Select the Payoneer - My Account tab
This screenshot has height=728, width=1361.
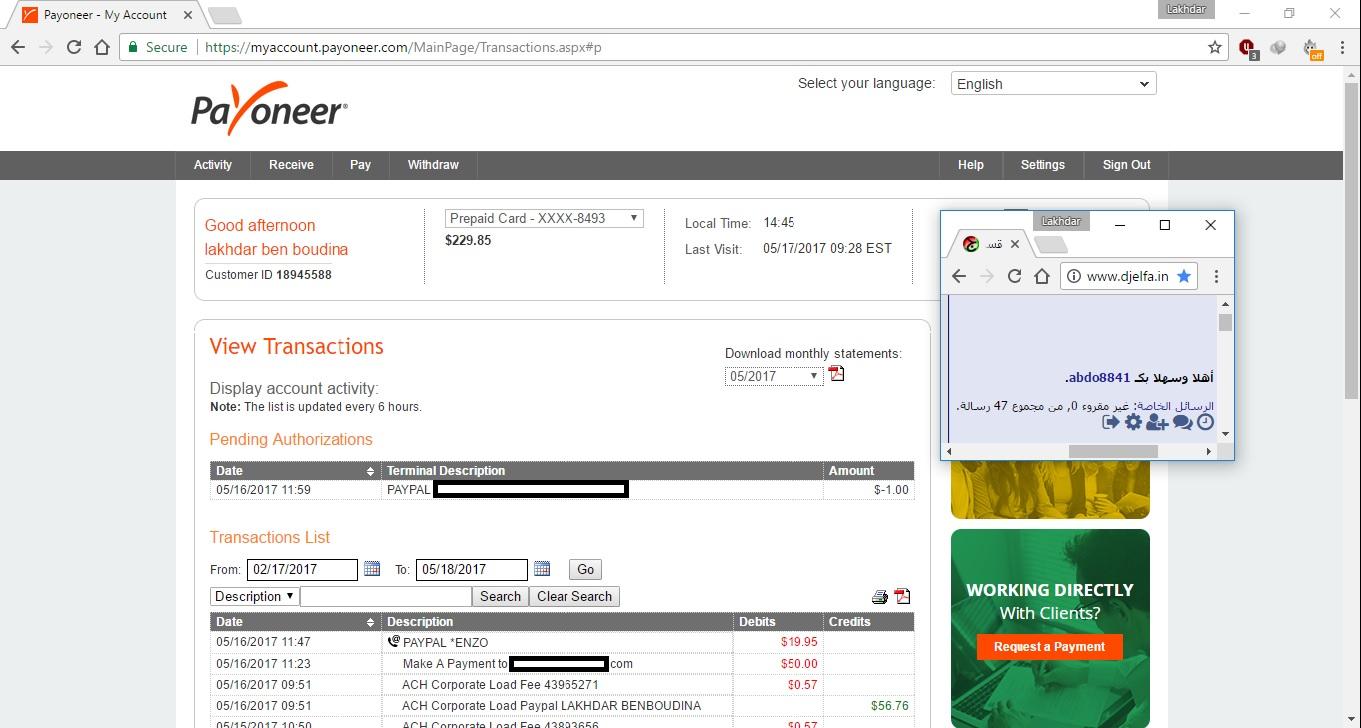pyautogui.click(x=105, y=15)
